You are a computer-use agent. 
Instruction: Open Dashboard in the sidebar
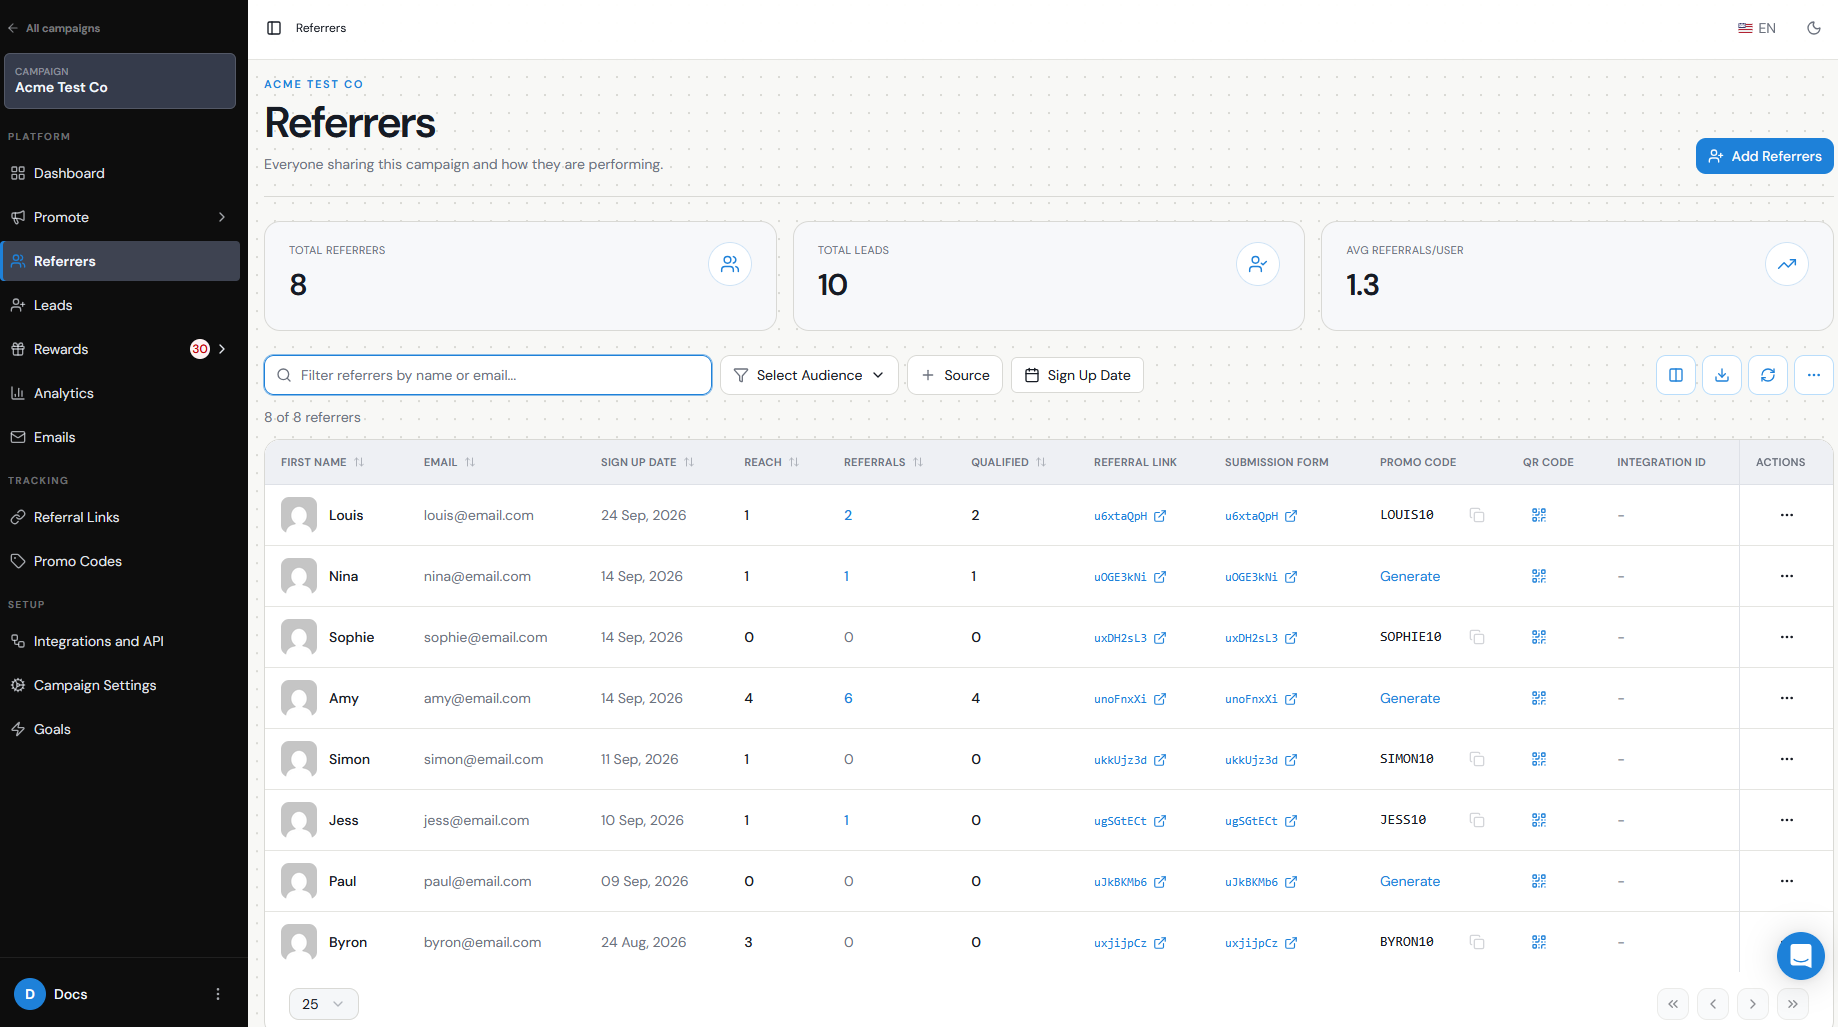click(120, 173)
